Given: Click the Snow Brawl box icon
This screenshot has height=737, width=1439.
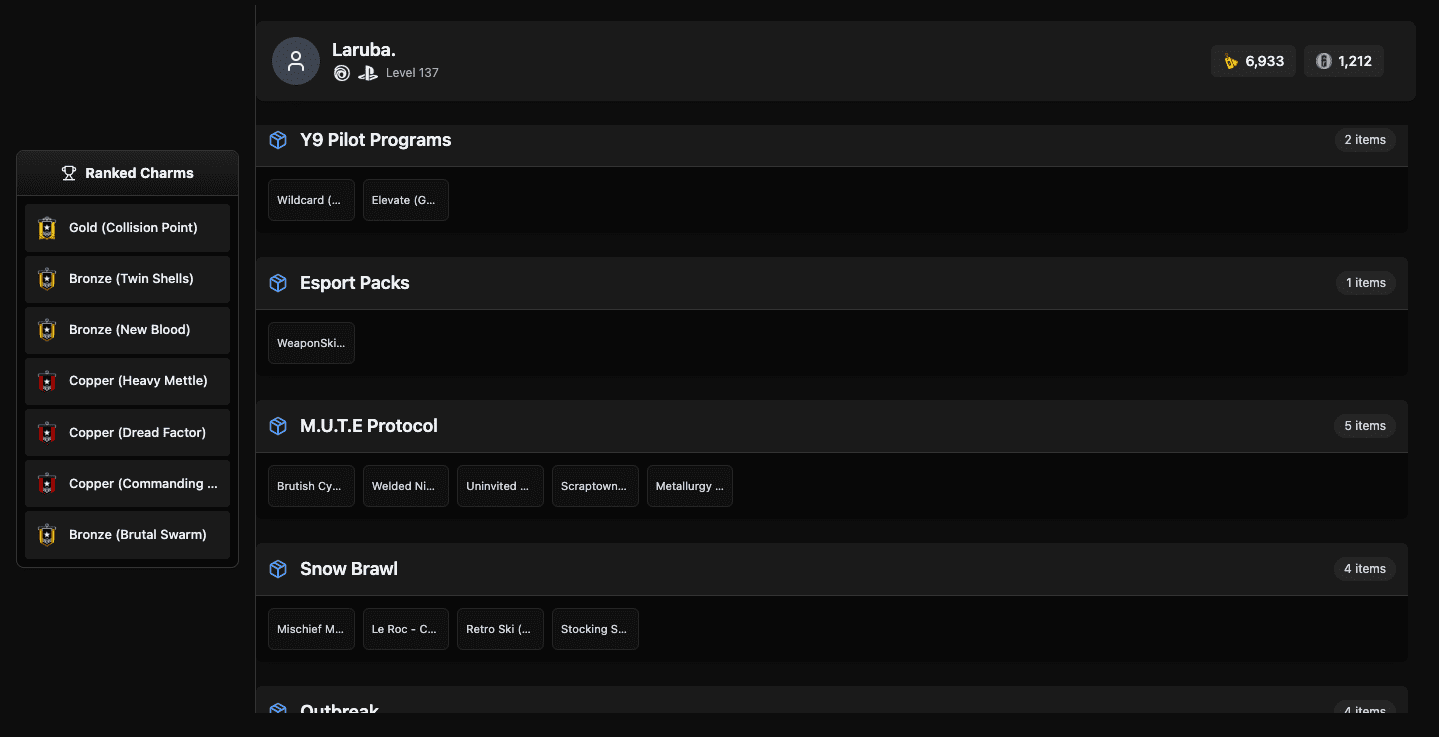Looking at the screenshot, I should (278, 569).
